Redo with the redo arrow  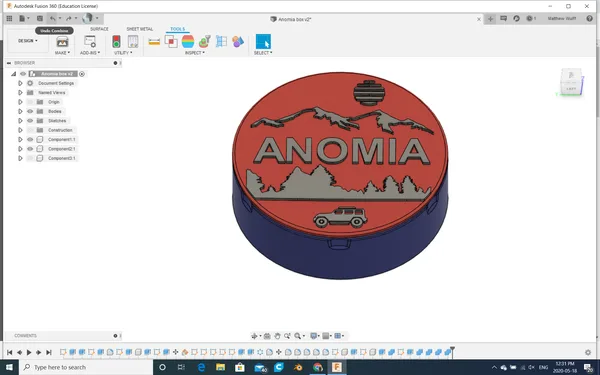point(68,18)
